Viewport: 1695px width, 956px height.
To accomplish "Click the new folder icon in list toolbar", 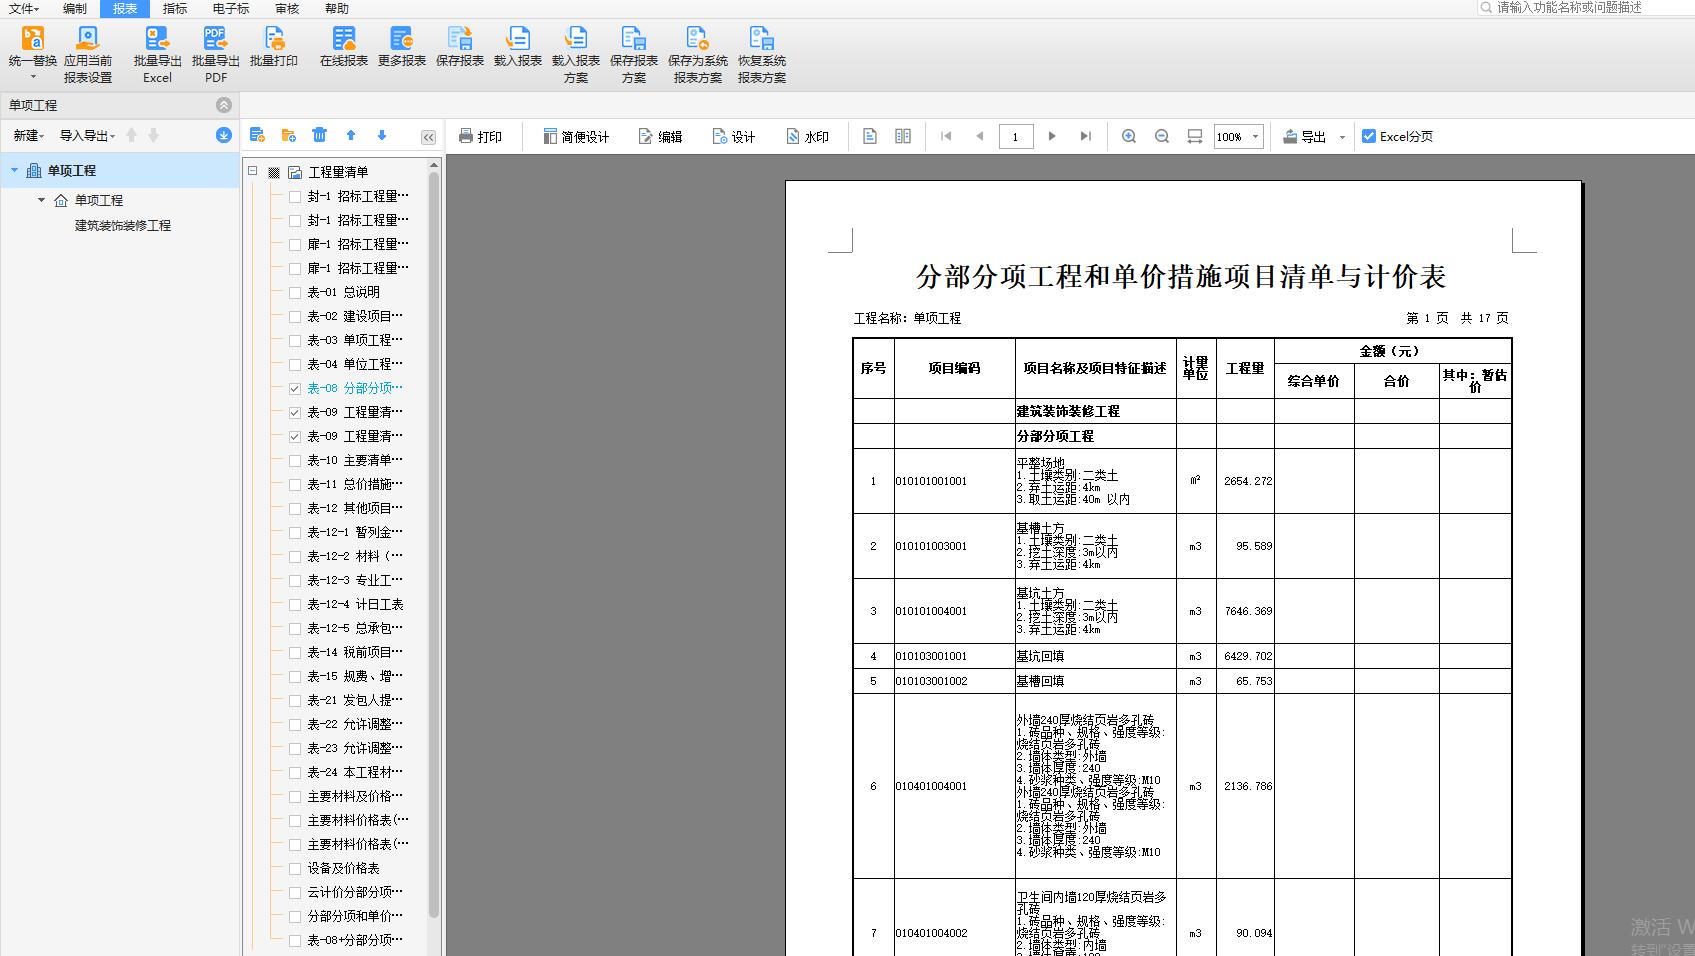I will (289, 135).
